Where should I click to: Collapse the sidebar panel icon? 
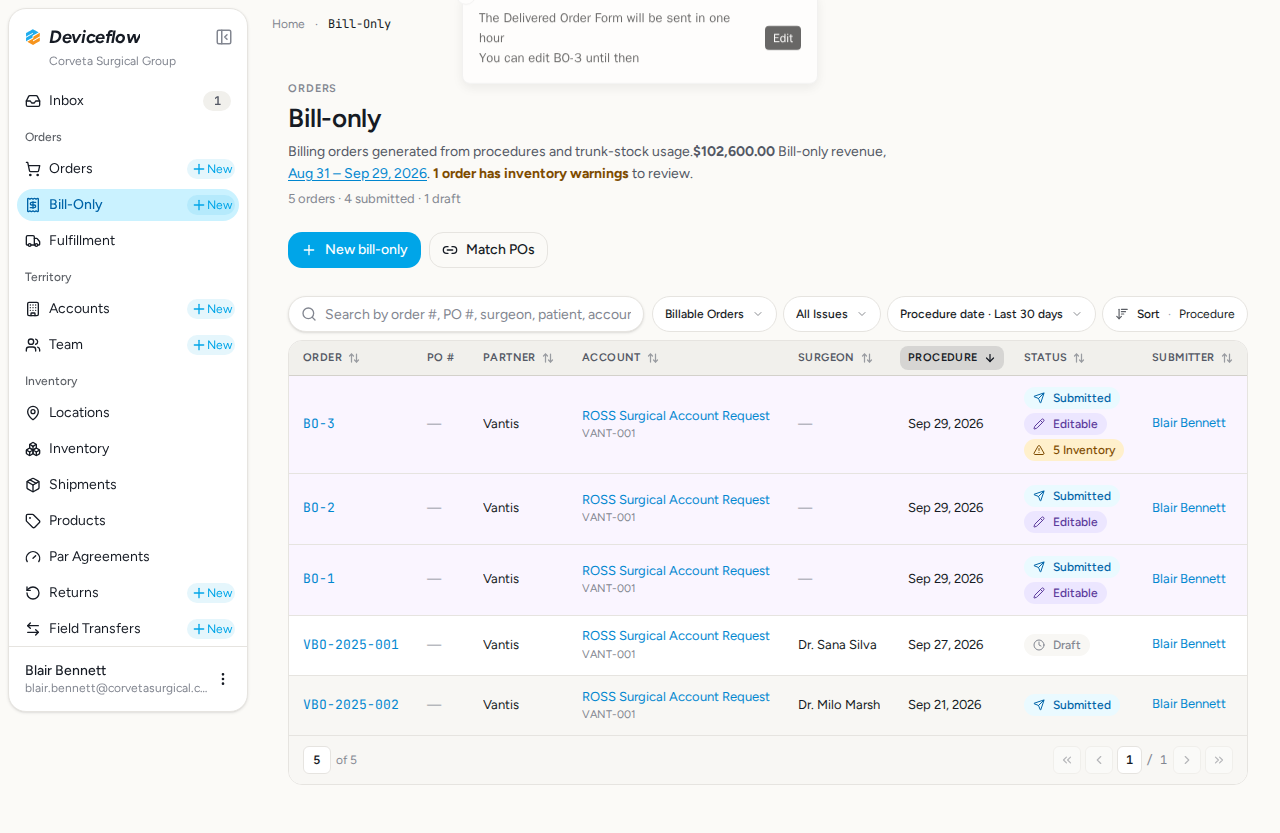pyautogui.click(x=224, y=37)
